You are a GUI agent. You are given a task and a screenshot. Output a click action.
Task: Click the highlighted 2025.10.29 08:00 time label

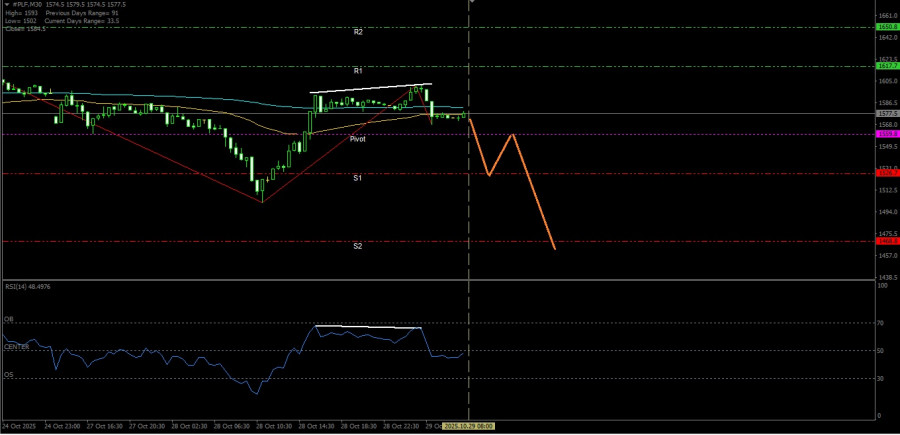[x=470, y=425]
